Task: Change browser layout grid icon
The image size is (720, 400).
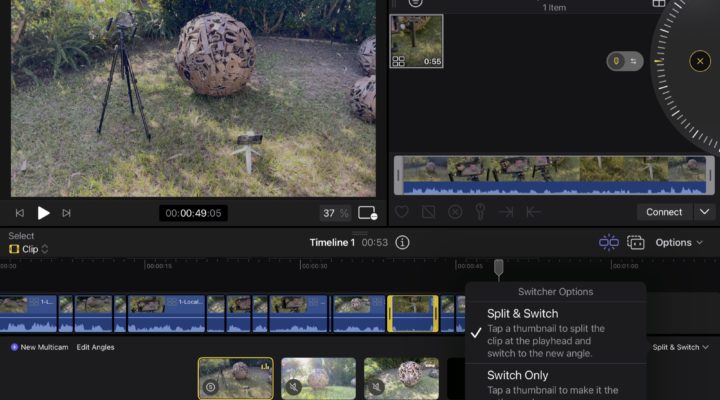Action: 658,3
